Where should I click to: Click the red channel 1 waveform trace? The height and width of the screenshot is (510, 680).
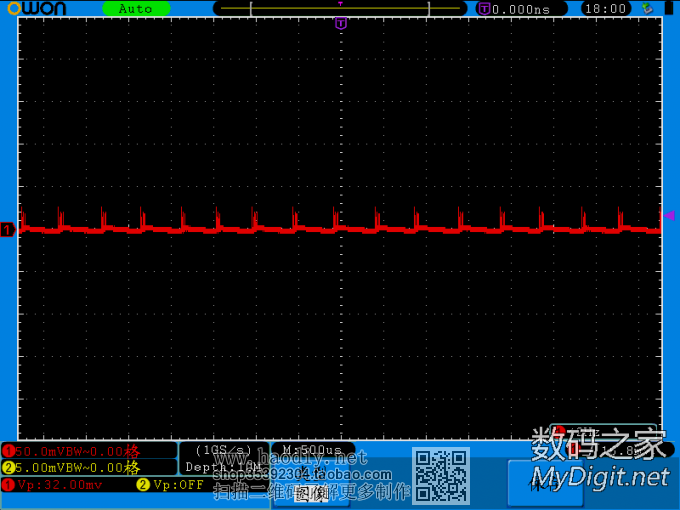pyautogui.click(x=300, y=229)
